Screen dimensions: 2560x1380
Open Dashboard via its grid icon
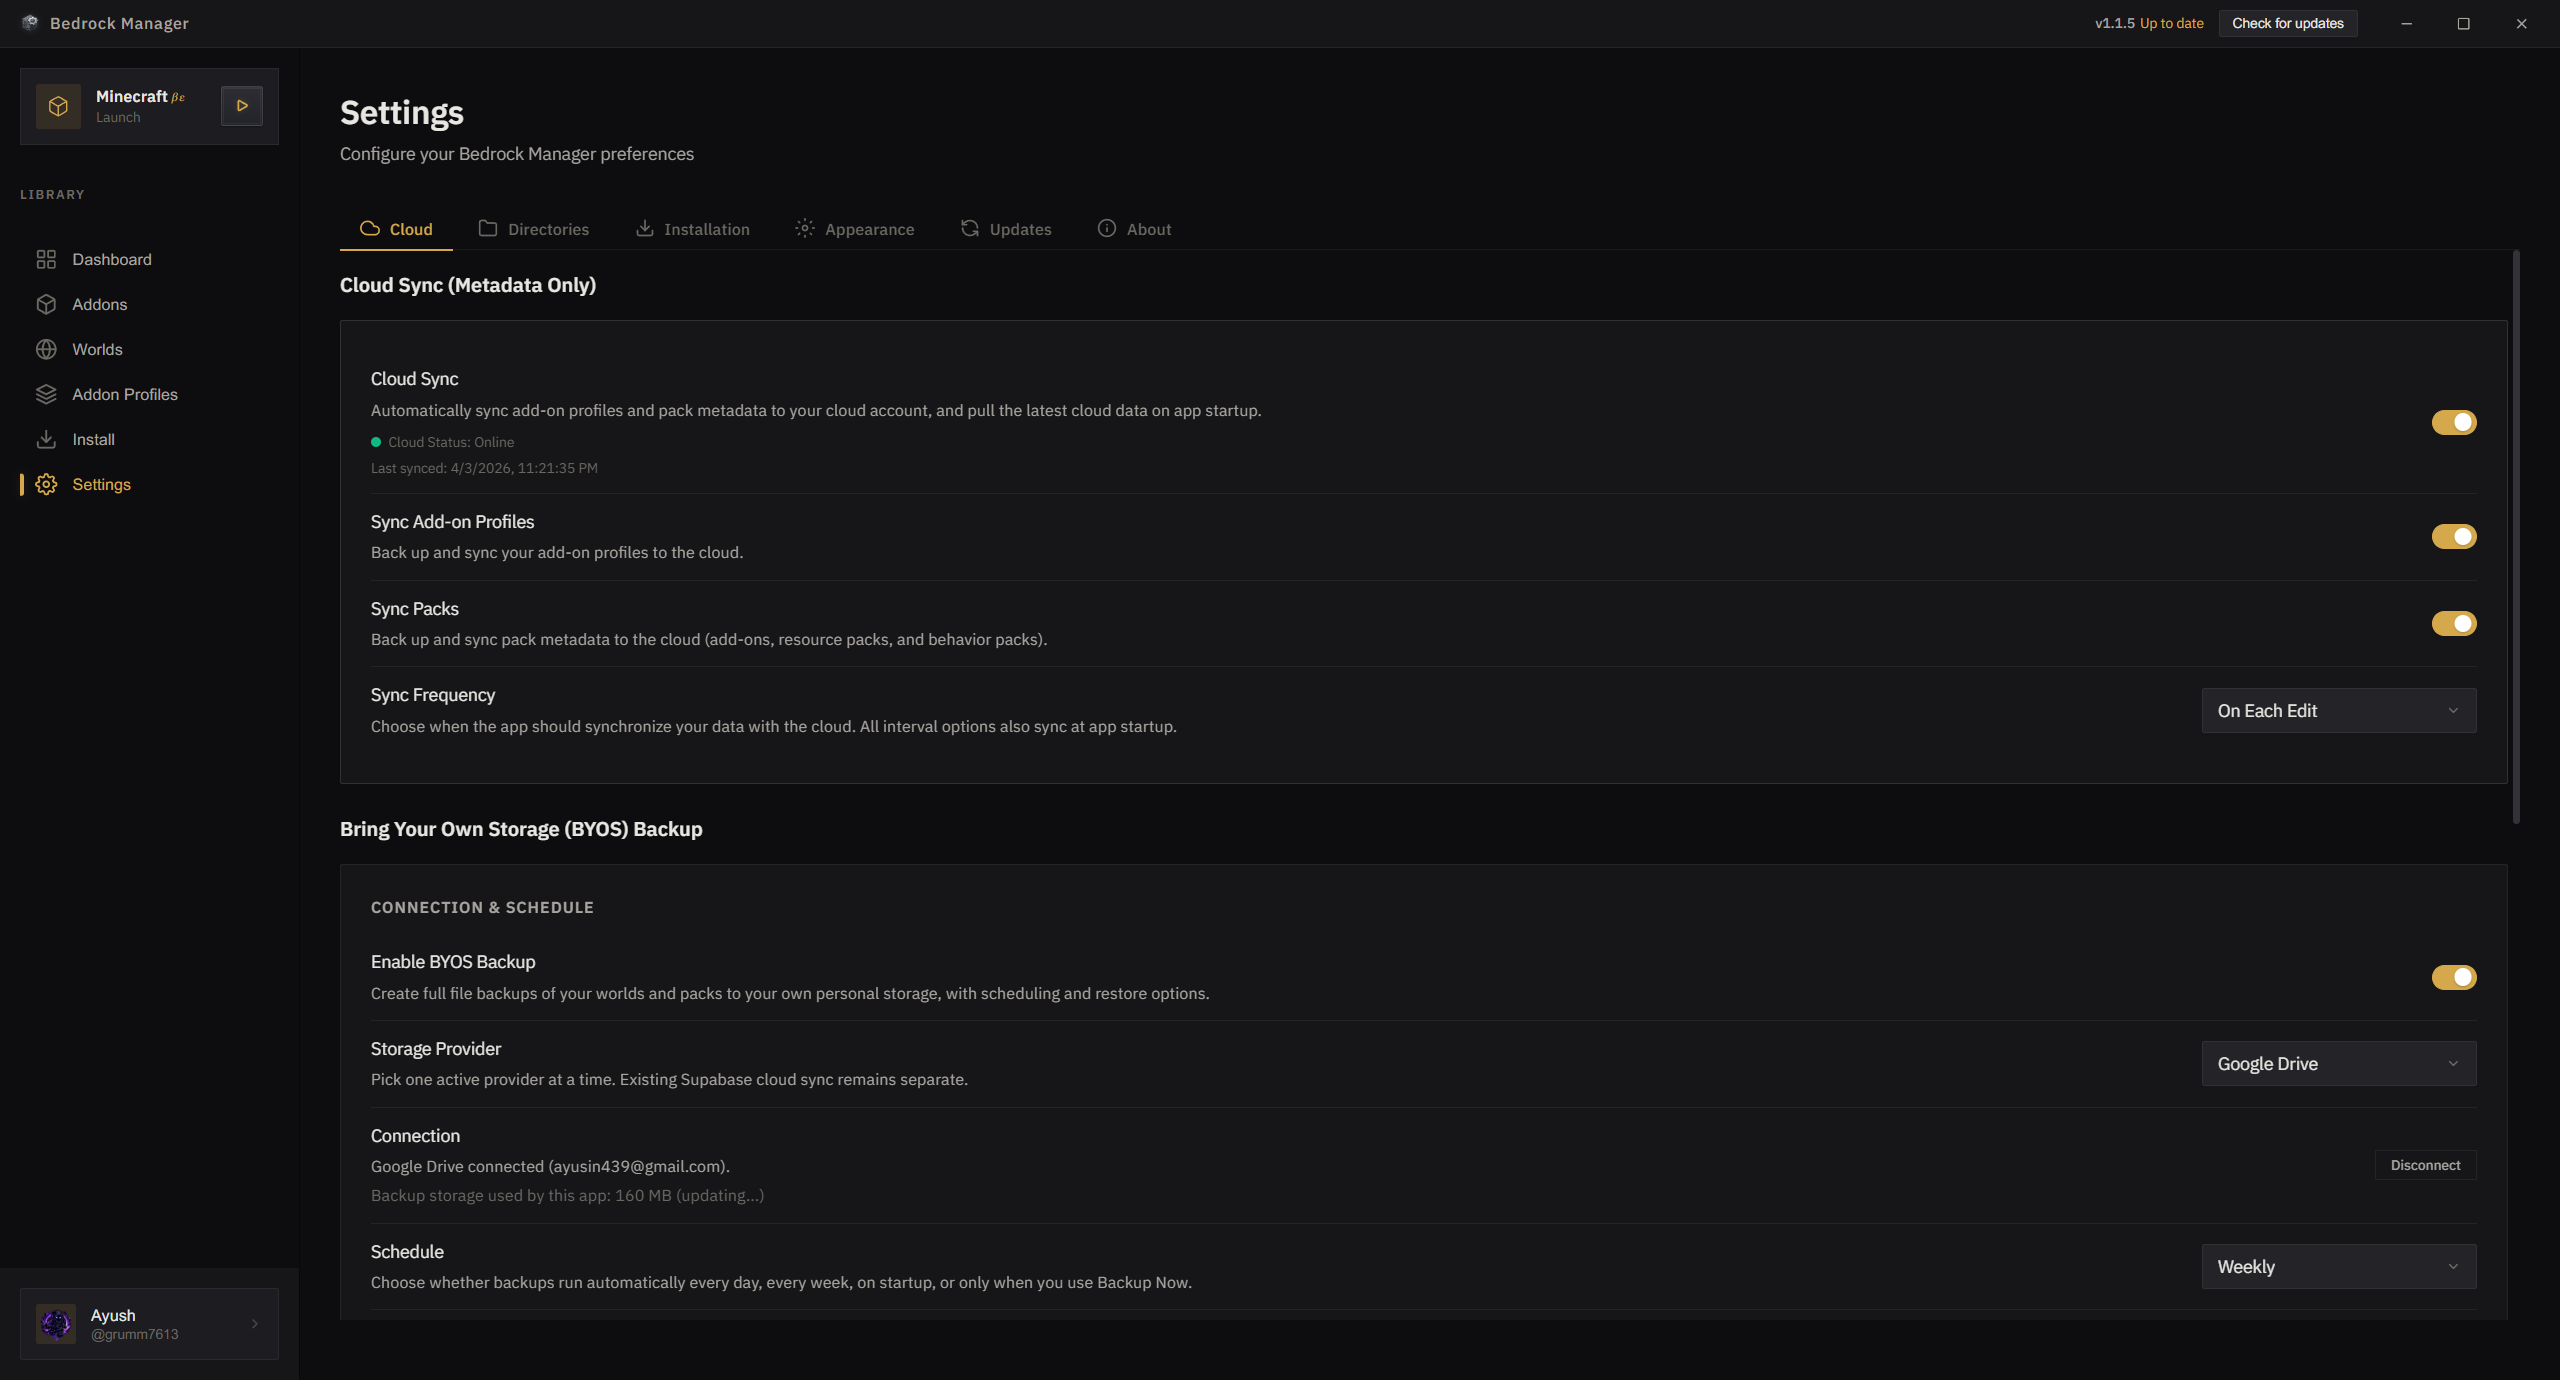[46, 260]
